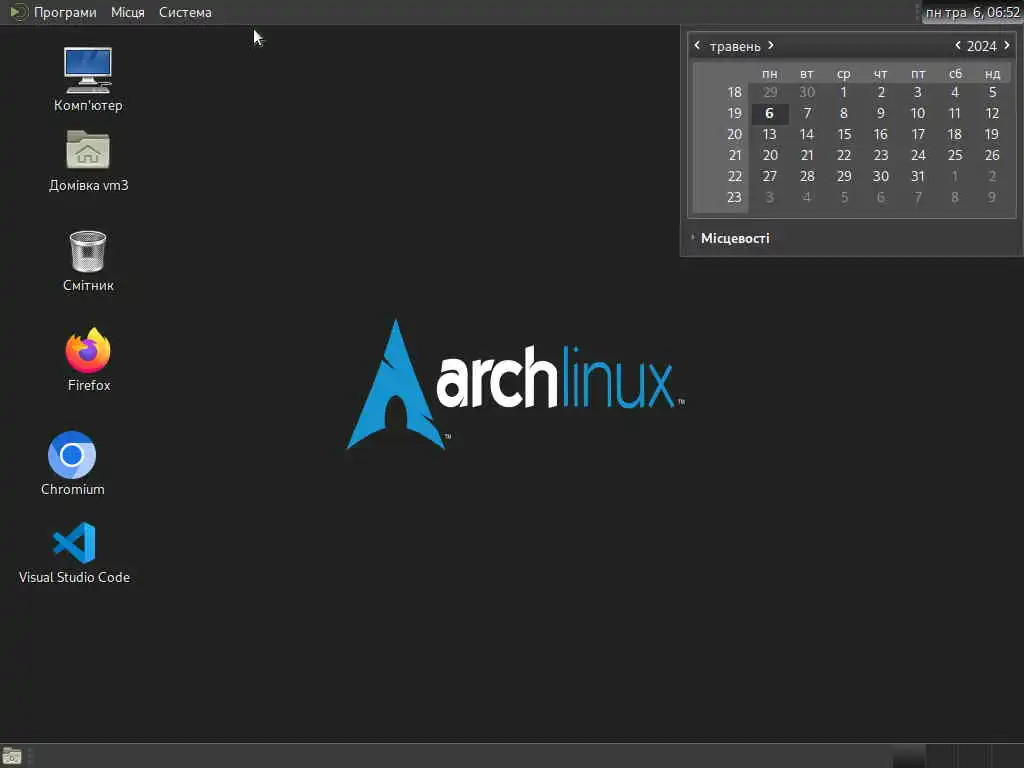Screen dimensions: 1024x768
Task: Select May 24 in the calendar
Action: [x=918, y=155]
